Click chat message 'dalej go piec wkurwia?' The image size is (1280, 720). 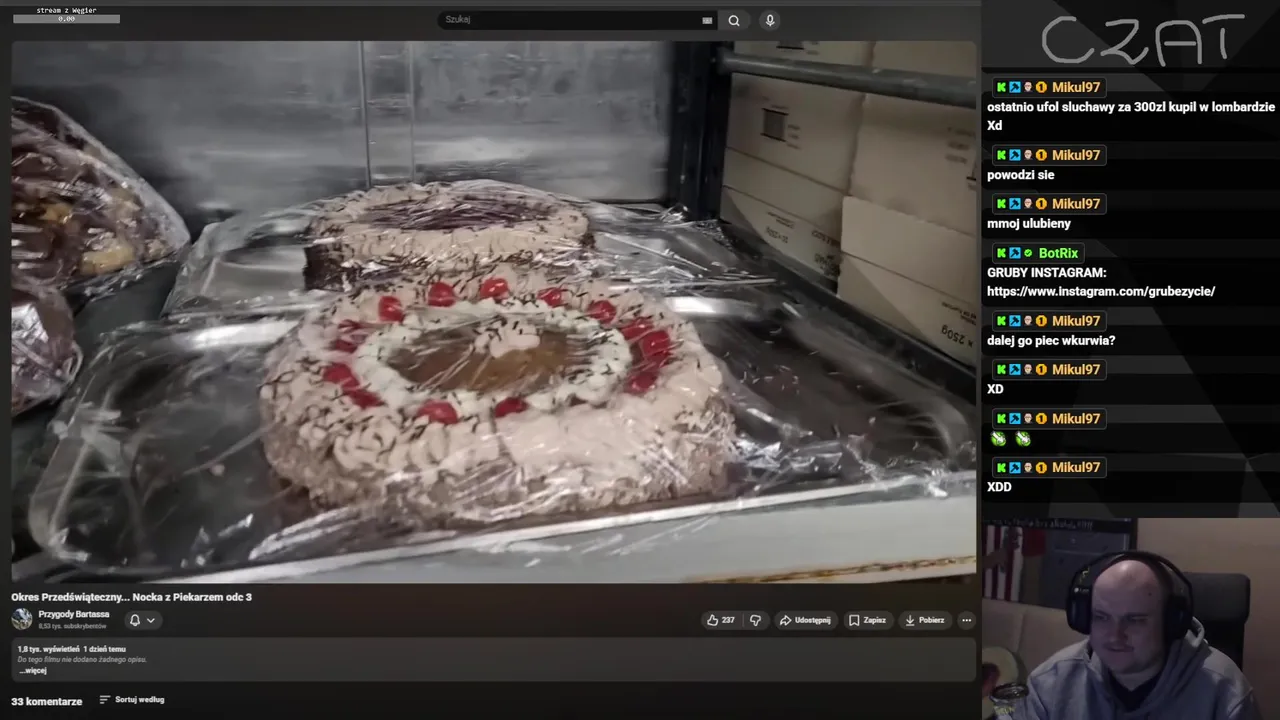pos(1051,340)
